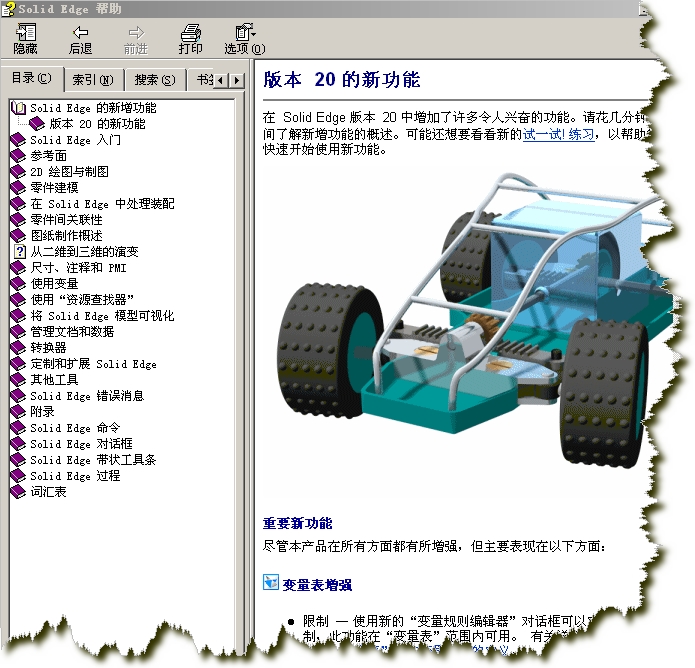Click the right tab-scroll arrow
Image resolution: width=695 pixels, height=668 pixels.
237,81
